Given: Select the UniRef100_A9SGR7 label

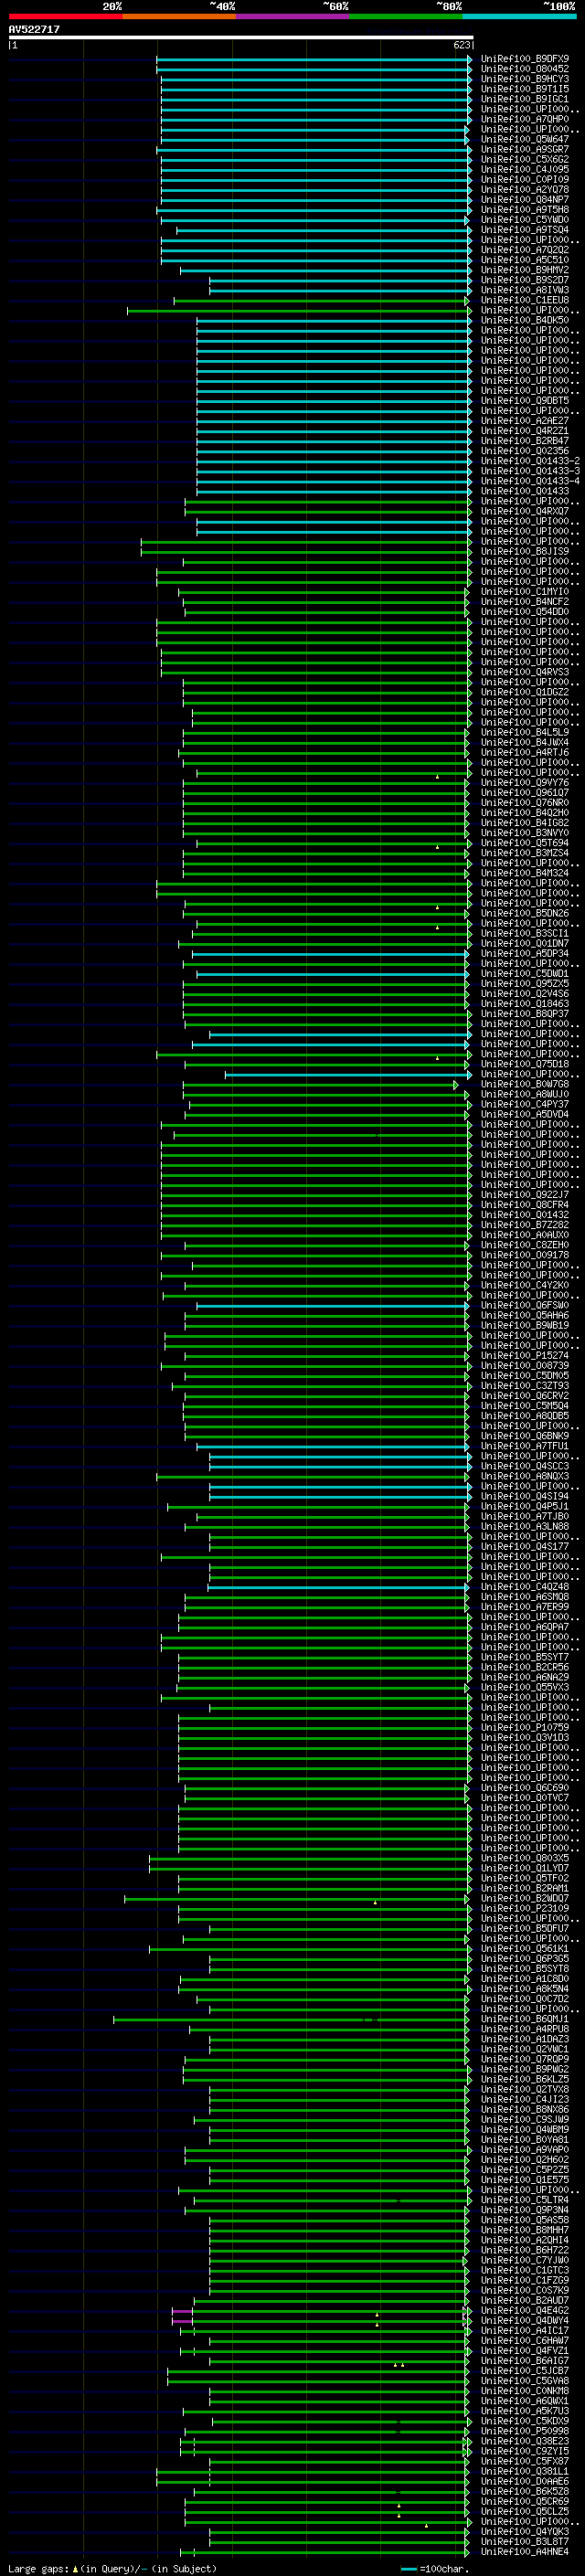Looking at the screenshot, I should 525,149.
